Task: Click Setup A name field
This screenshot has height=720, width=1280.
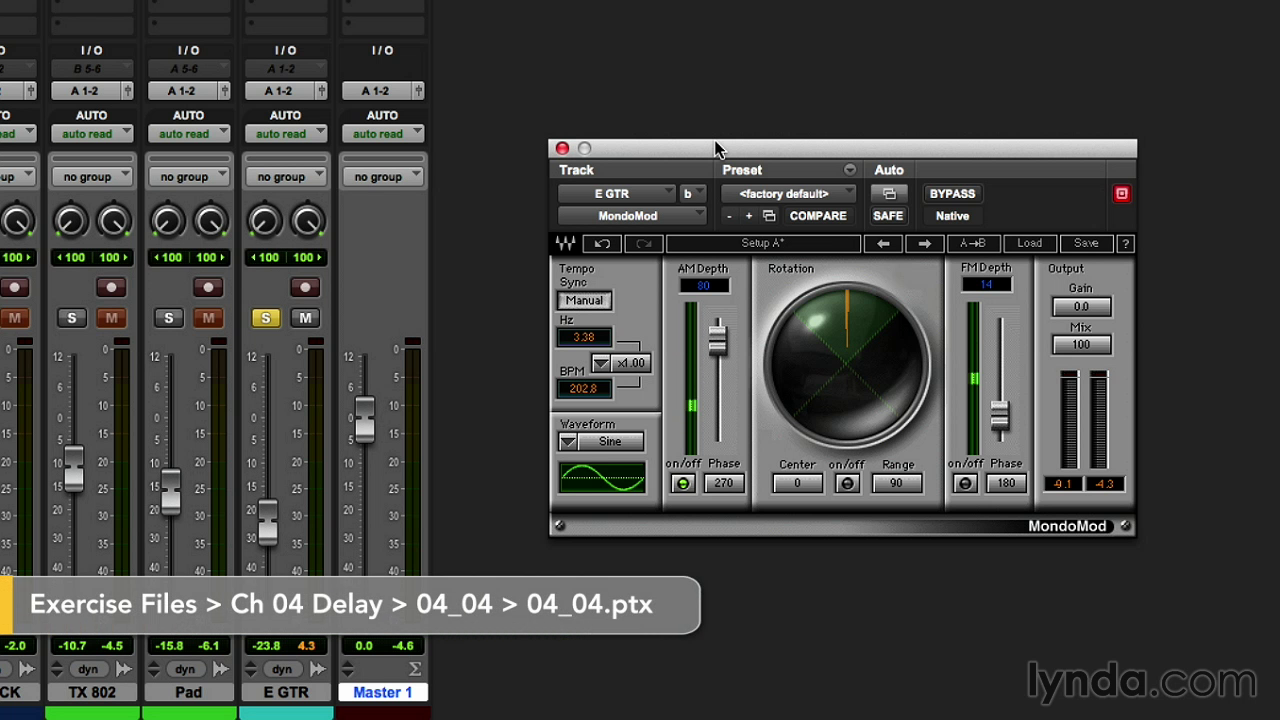Action: 763,243
